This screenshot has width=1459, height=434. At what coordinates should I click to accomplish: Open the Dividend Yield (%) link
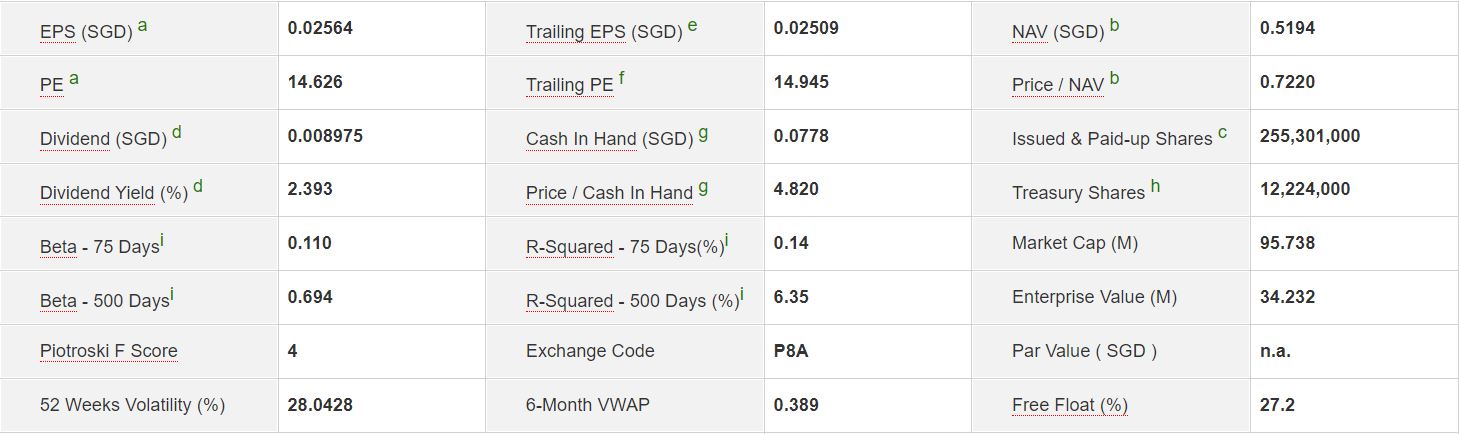[113, 193]
